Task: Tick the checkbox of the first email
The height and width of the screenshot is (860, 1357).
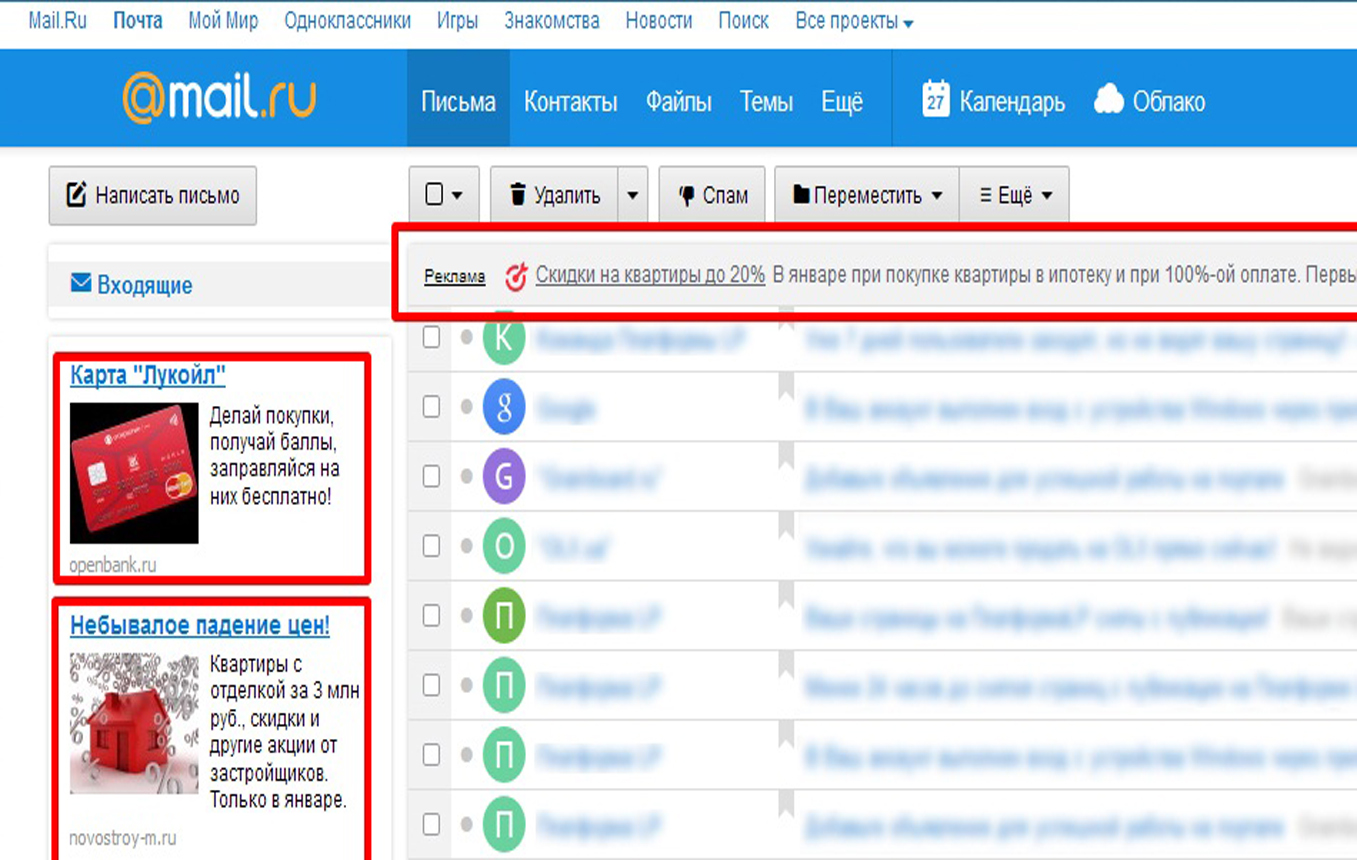Action: 431,338
